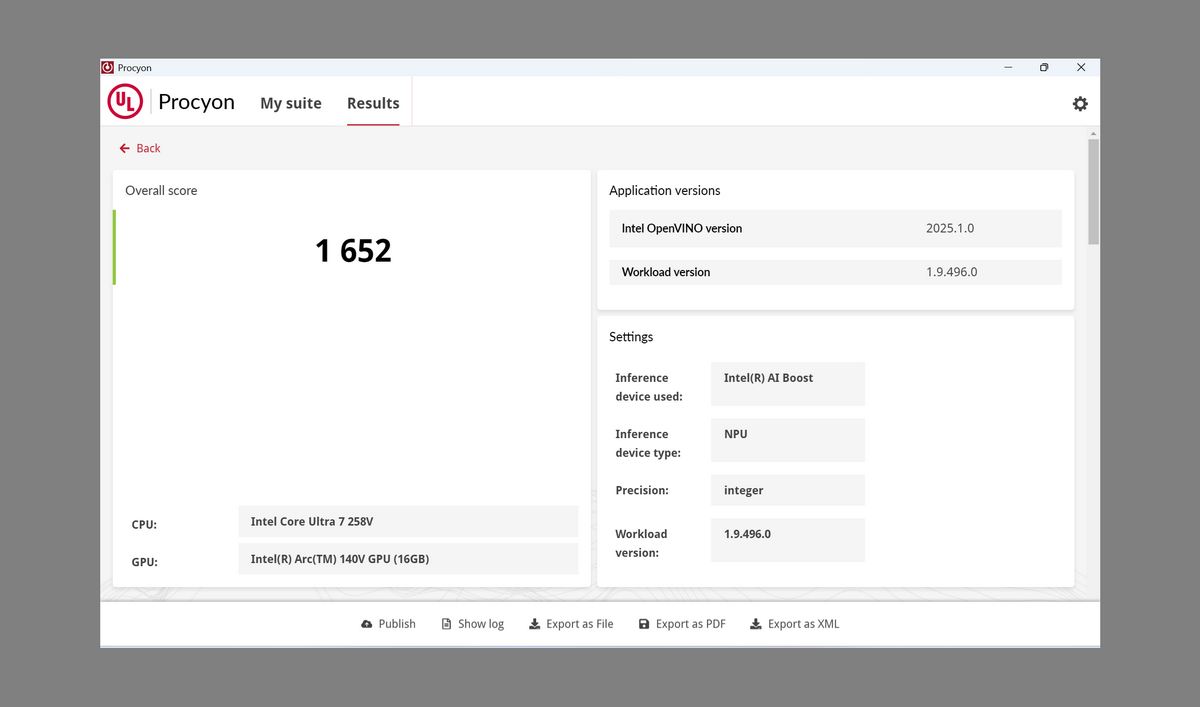This screenshot has width=1200, height=707.
Task: Click the Workload version row in Application versions
Action: coord(835,272)
